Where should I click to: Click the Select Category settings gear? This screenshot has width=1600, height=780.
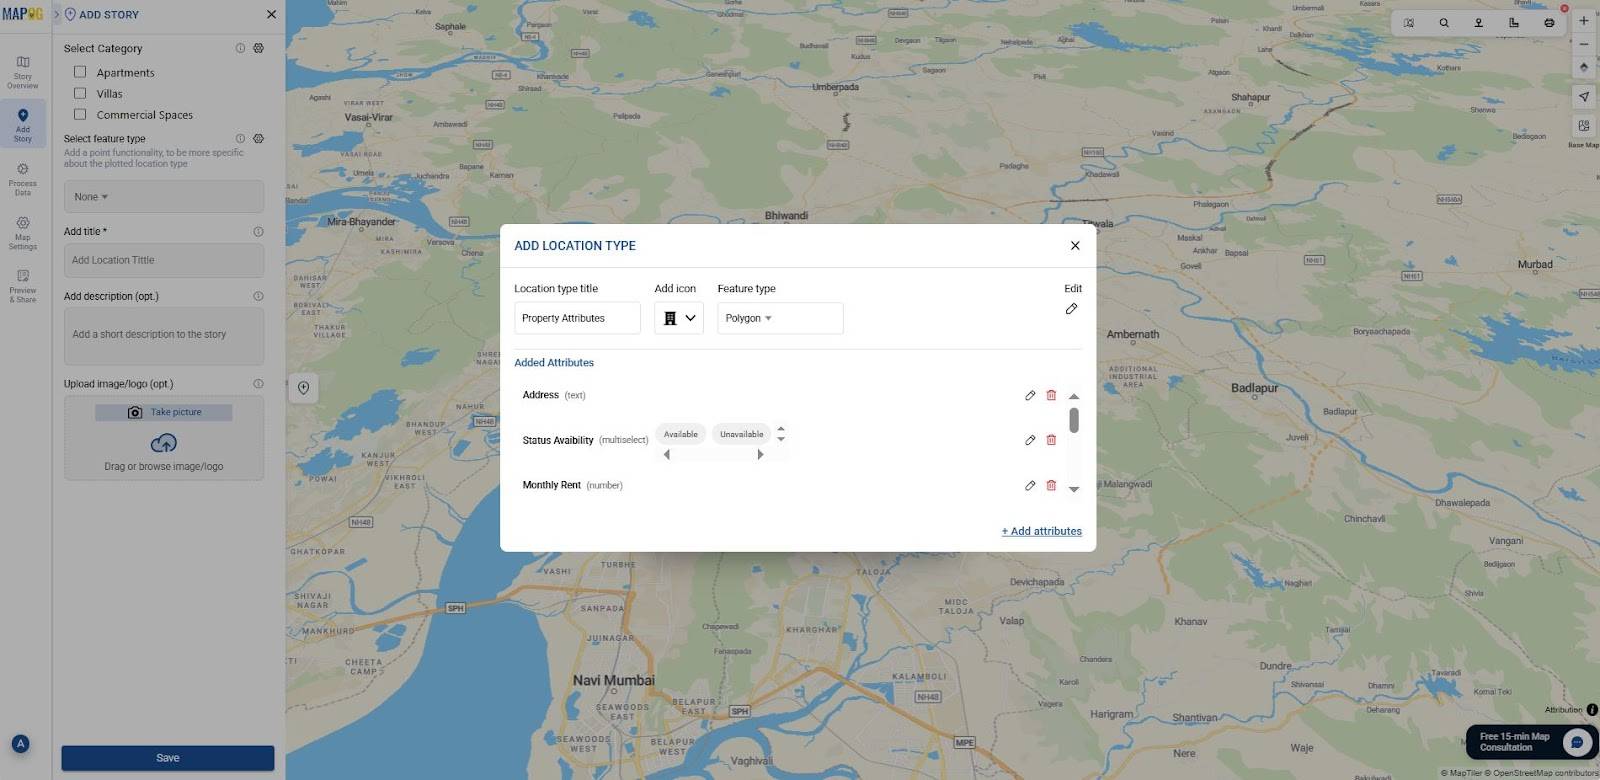coord(258,48)
